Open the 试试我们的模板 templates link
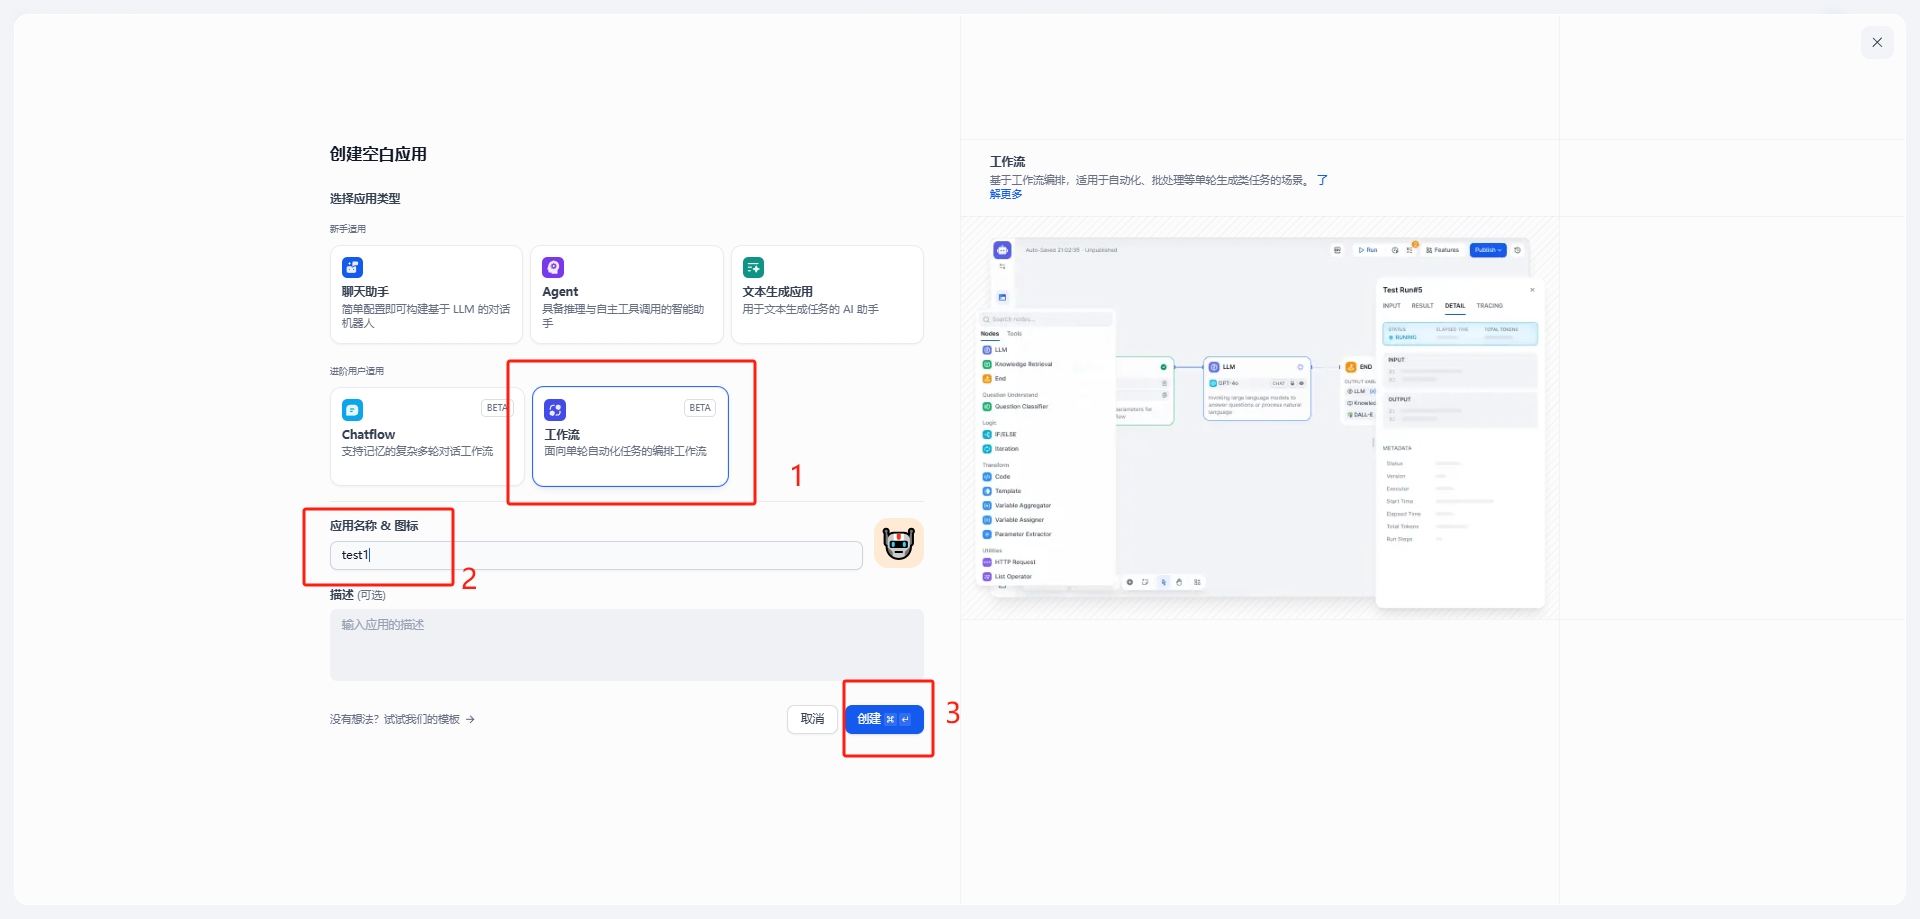1920x919 pixels. [x=421, y=719]
